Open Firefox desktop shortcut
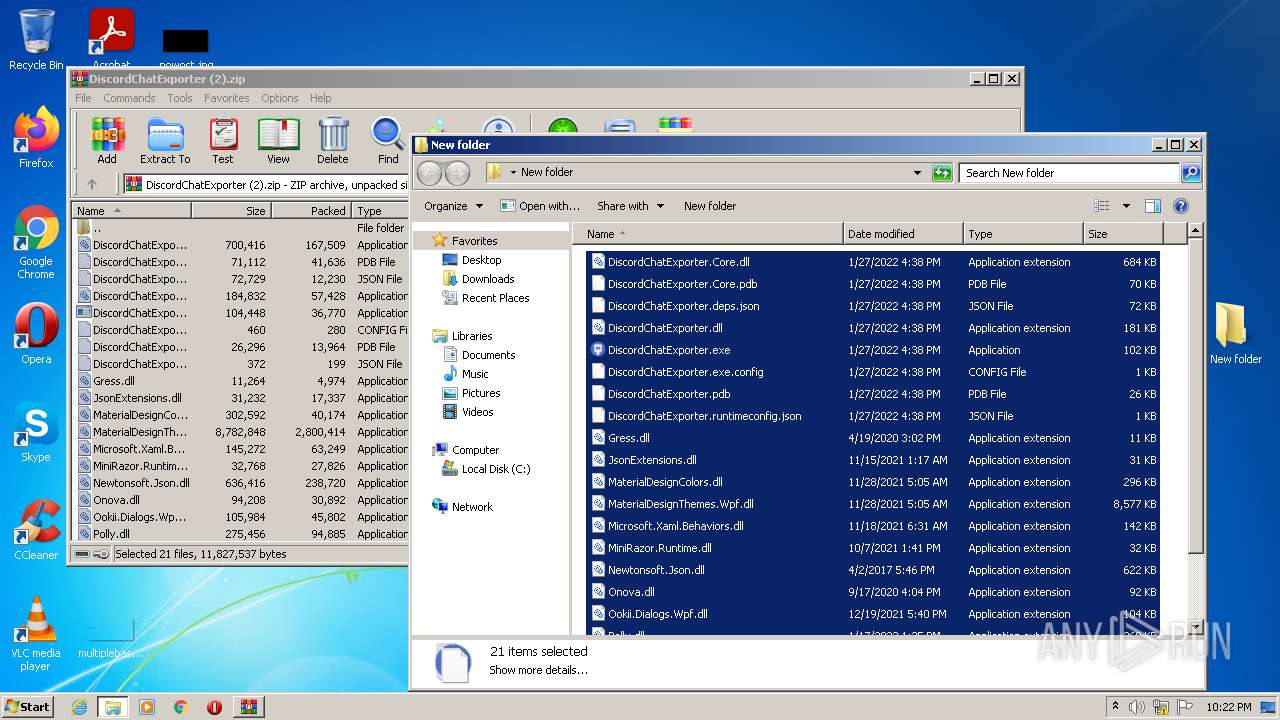1280x720 pixels. (36, 137)
